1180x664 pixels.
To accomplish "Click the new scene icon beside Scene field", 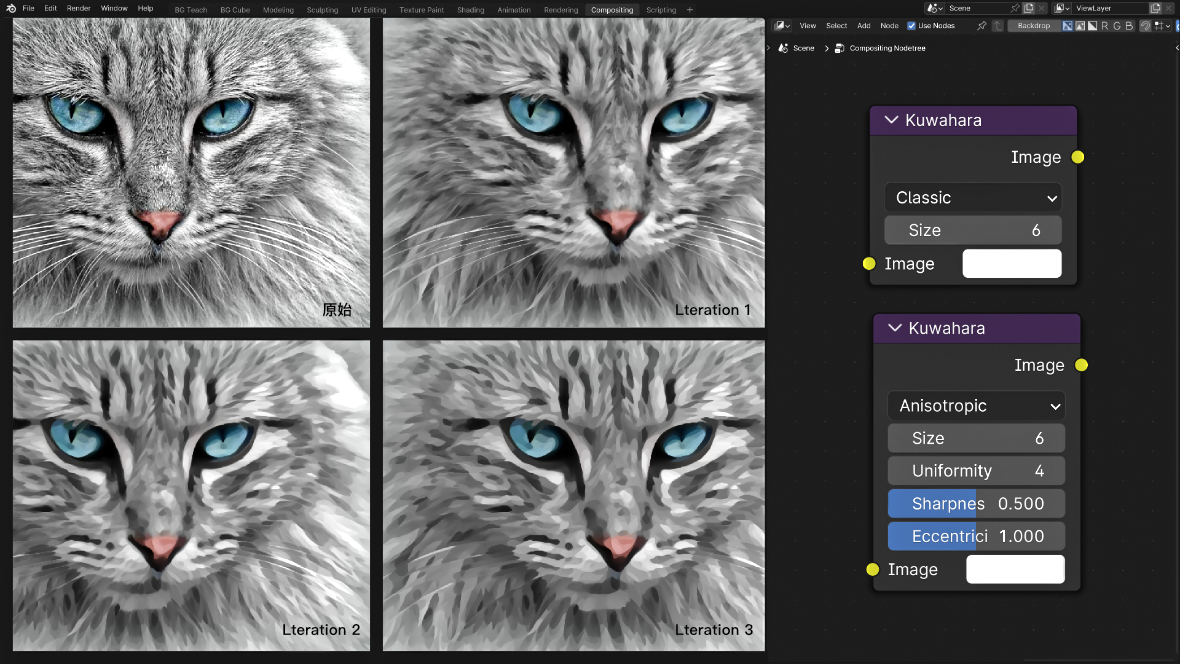I will [1028, 8].
